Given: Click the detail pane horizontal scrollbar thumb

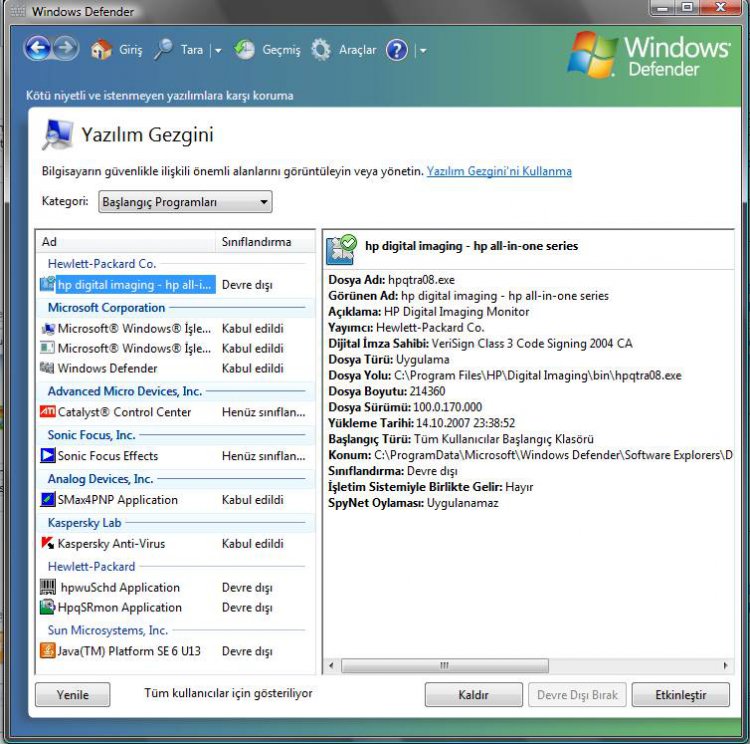Looking at the screenshot, I should tap(445, 665).
